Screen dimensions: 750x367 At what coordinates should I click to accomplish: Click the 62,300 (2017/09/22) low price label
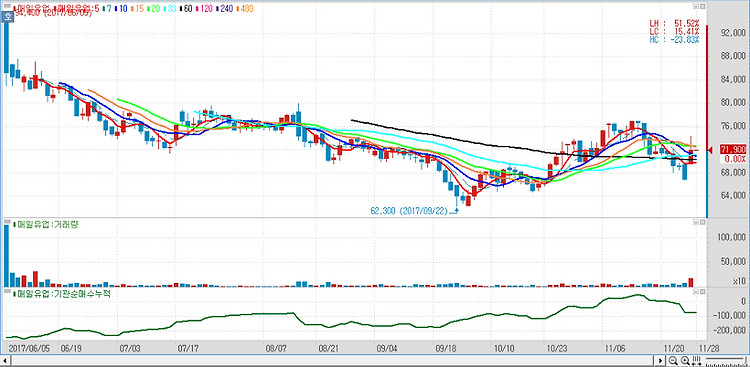pos(408,210)
